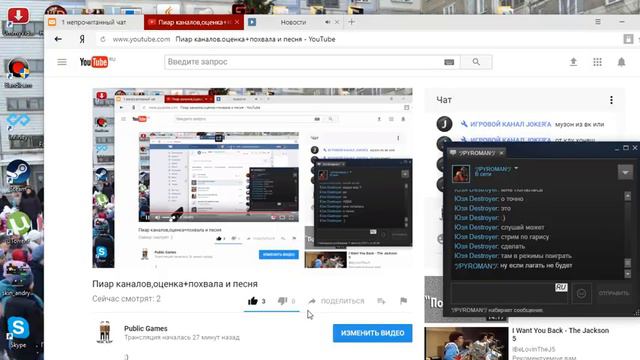This screenshot has width=640, height=360.
Task: Click the Steam chat scrollbar down arrow
Action: pyautogui.click(x=628, y=274)
